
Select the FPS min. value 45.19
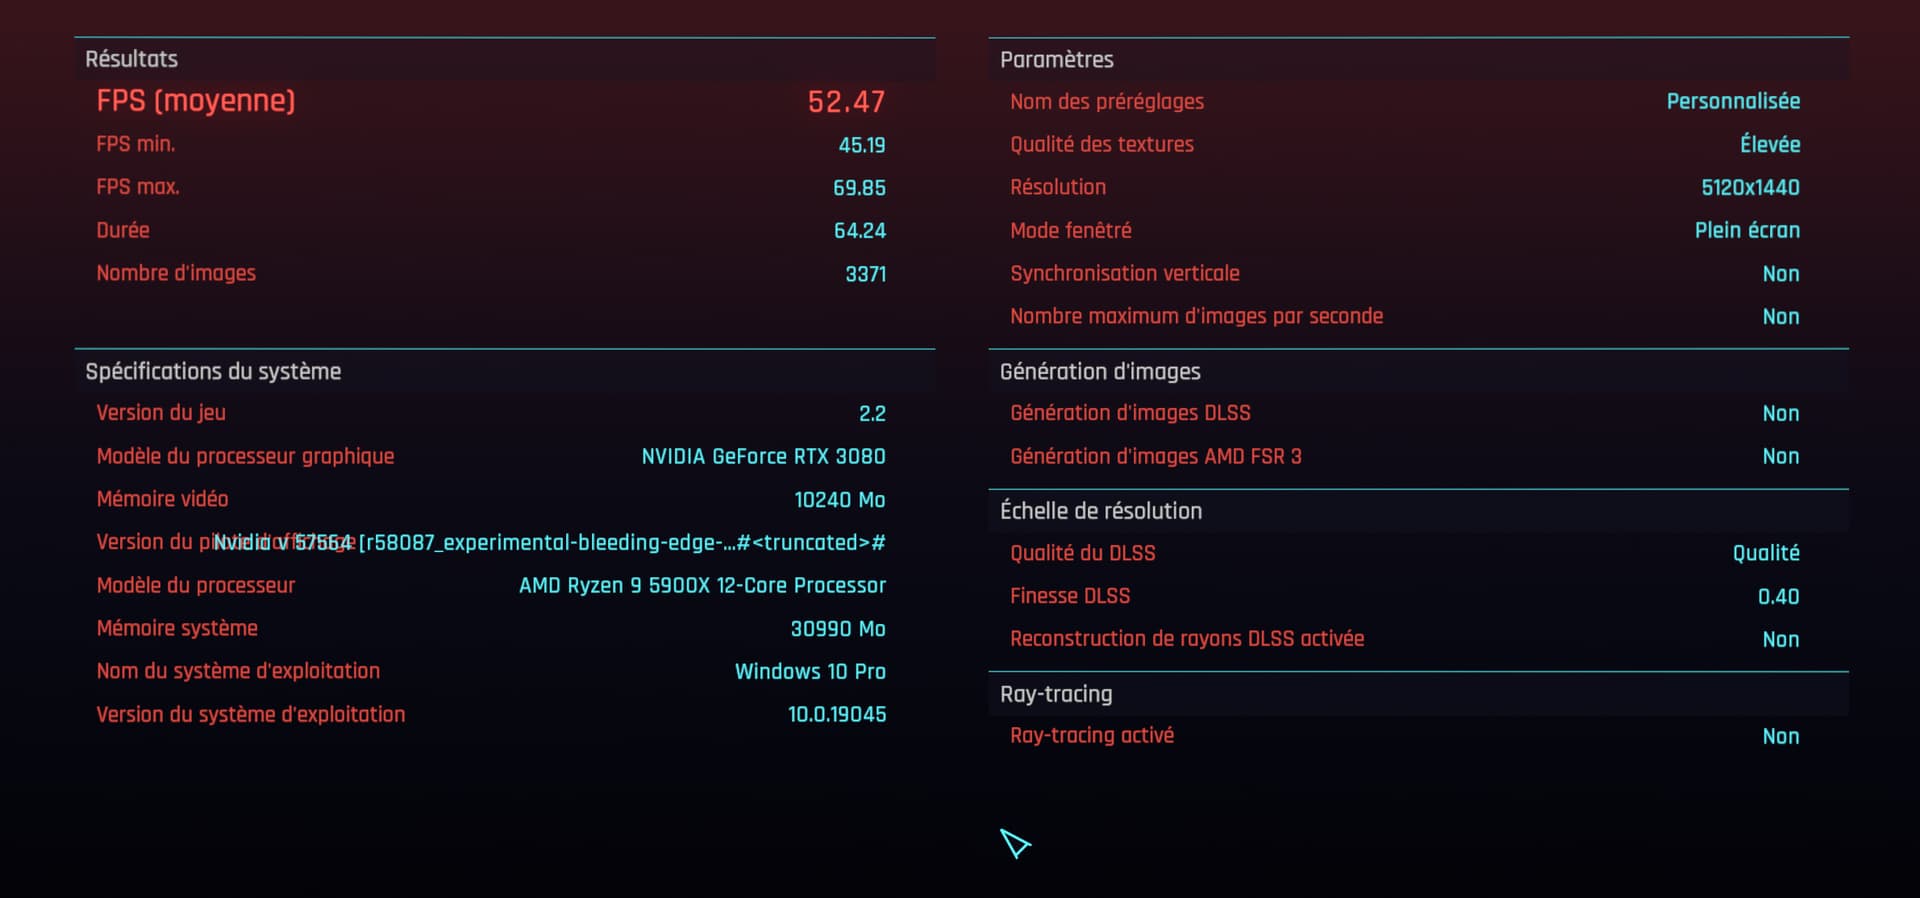[861, 145]
